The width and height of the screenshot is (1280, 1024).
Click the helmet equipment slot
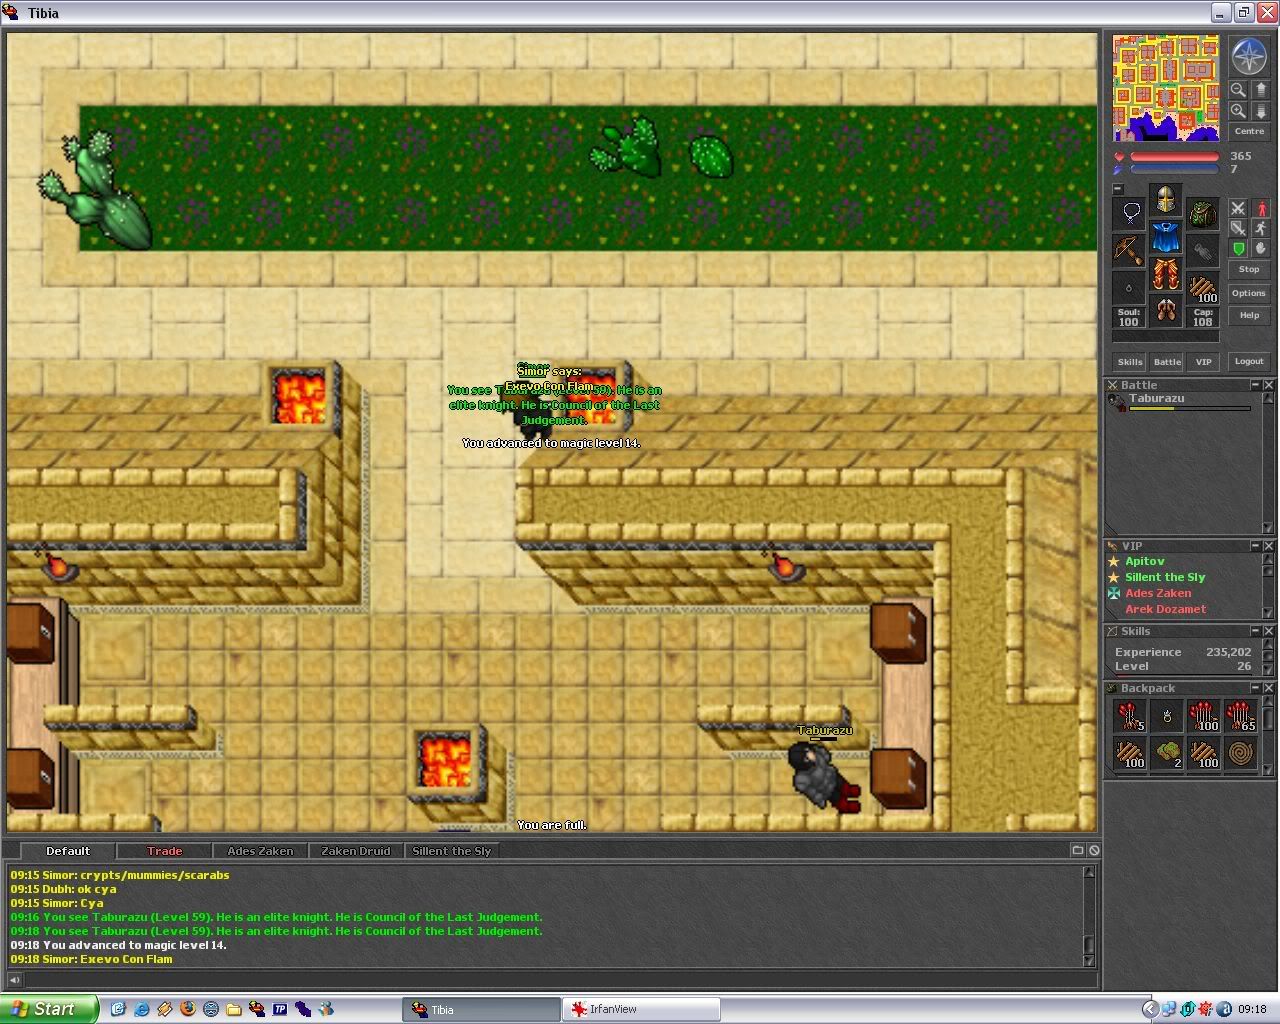1165,200
